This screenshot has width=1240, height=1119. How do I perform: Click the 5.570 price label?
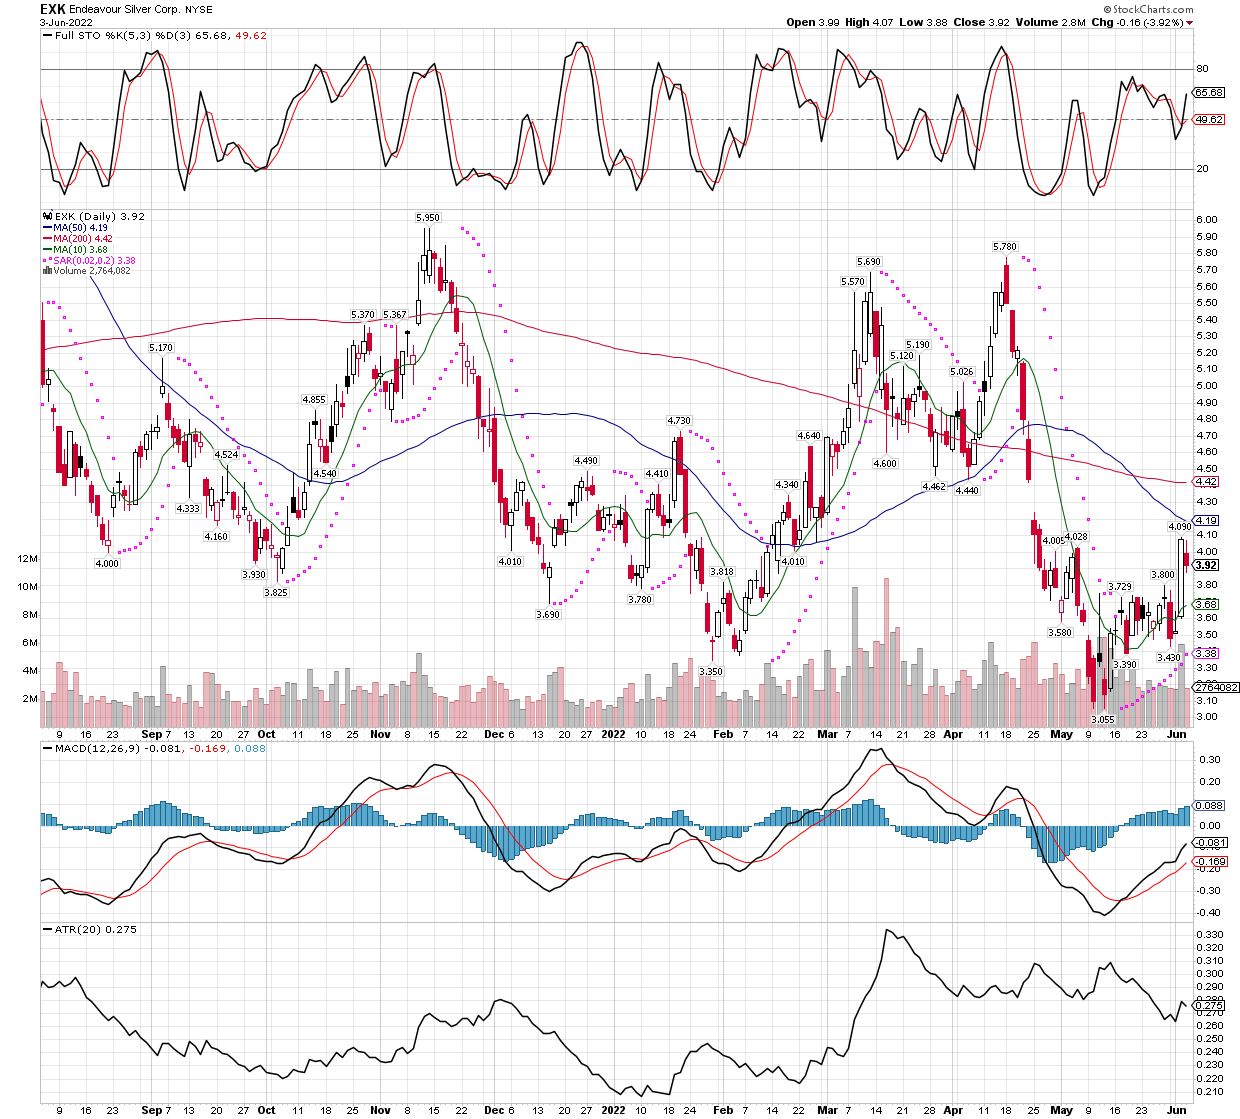point(852,282)
